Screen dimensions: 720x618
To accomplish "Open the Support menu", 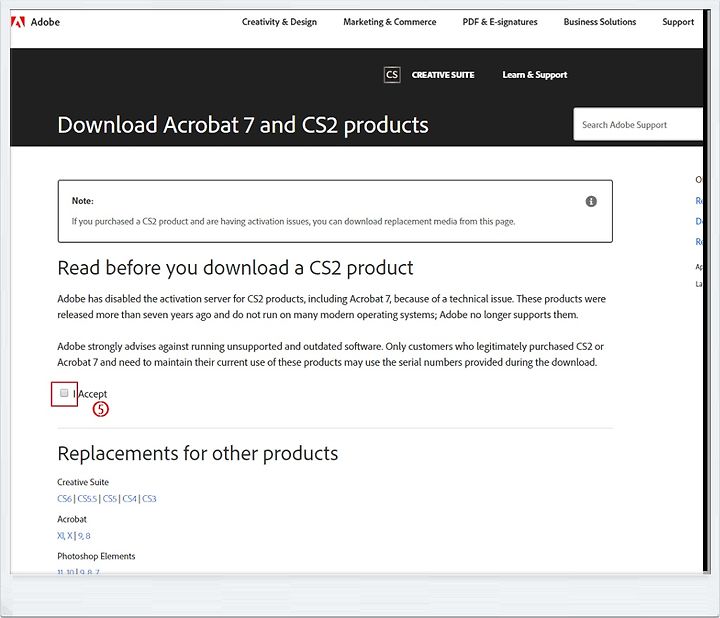I will point(678,22).
